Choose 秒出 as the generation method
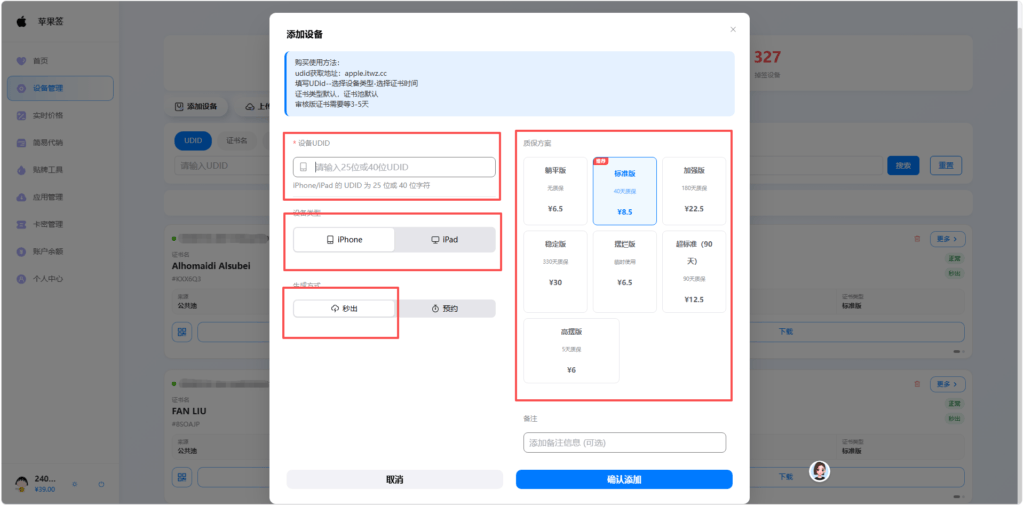This screenshot has width=1024, height=505. click(x=344, y=308)
